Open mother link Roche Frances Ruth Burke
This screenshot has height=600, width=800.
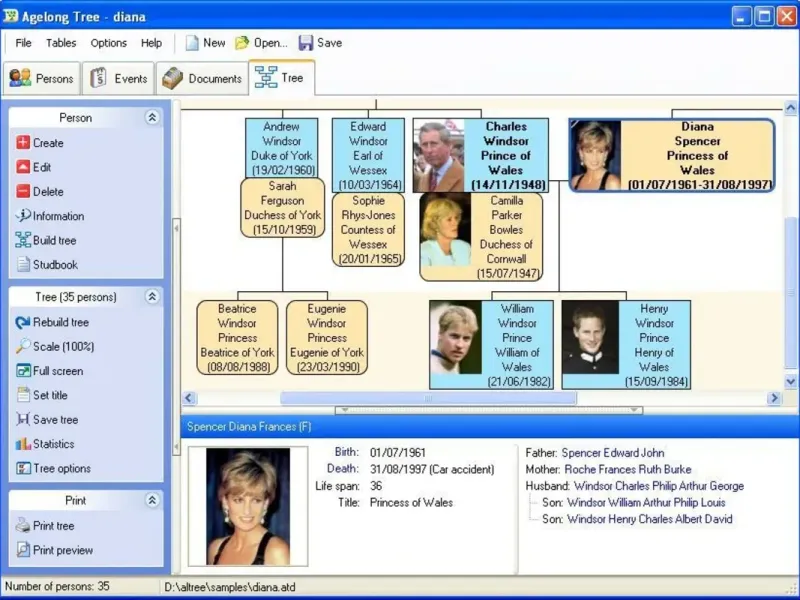point(628,469)
